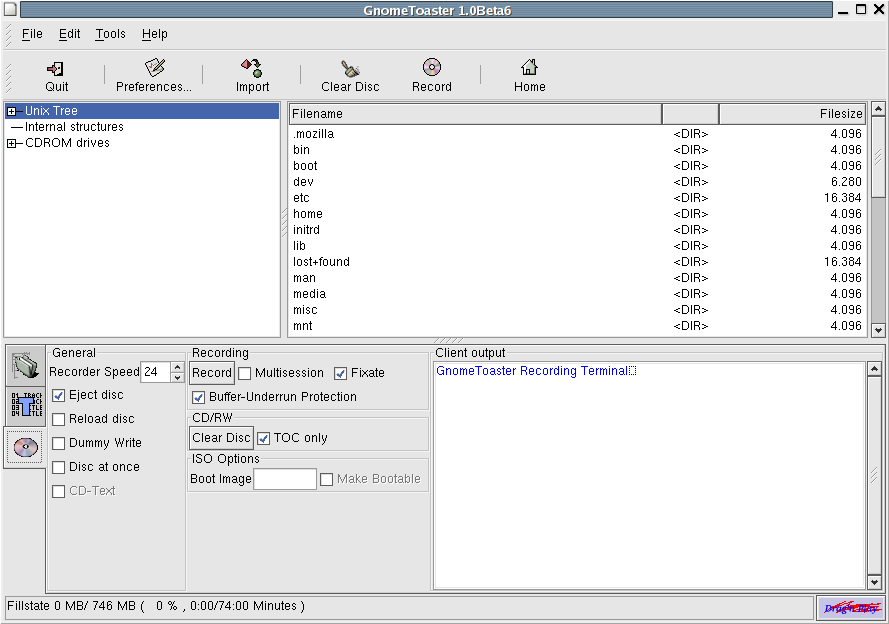
Task: Toggle the CD-Text checkbox
Action: coord(58,491)
